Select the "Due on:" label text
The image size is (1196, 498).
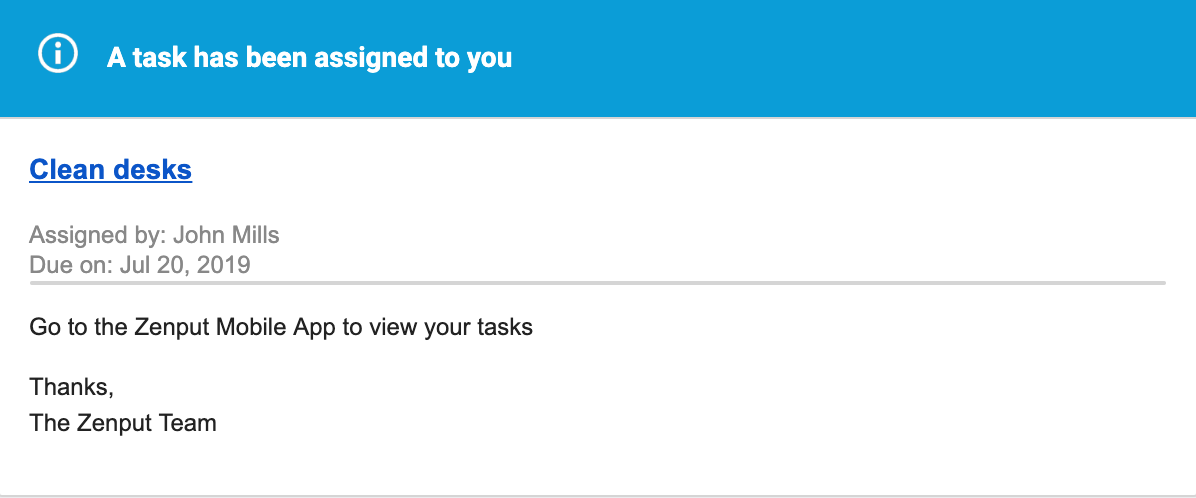[71, 265]
